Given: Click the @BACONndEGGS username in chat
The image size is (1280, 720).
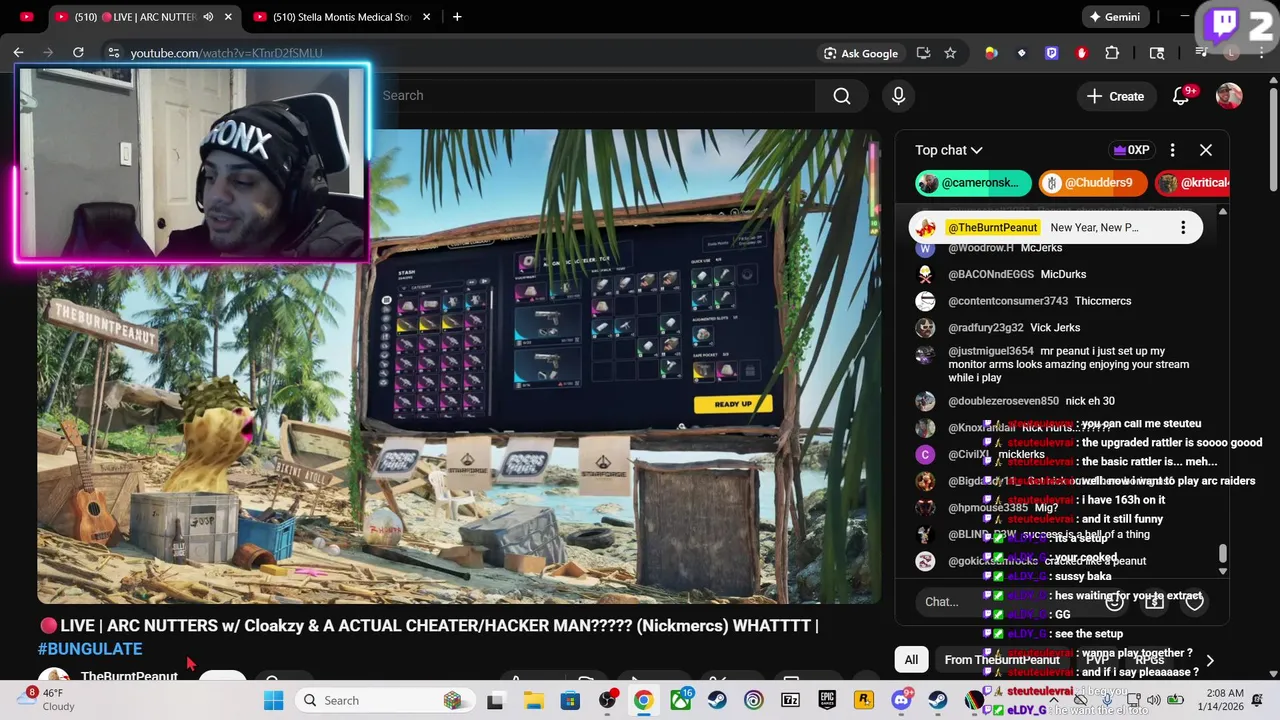Looking at the screenshot, I should (990, 274).
